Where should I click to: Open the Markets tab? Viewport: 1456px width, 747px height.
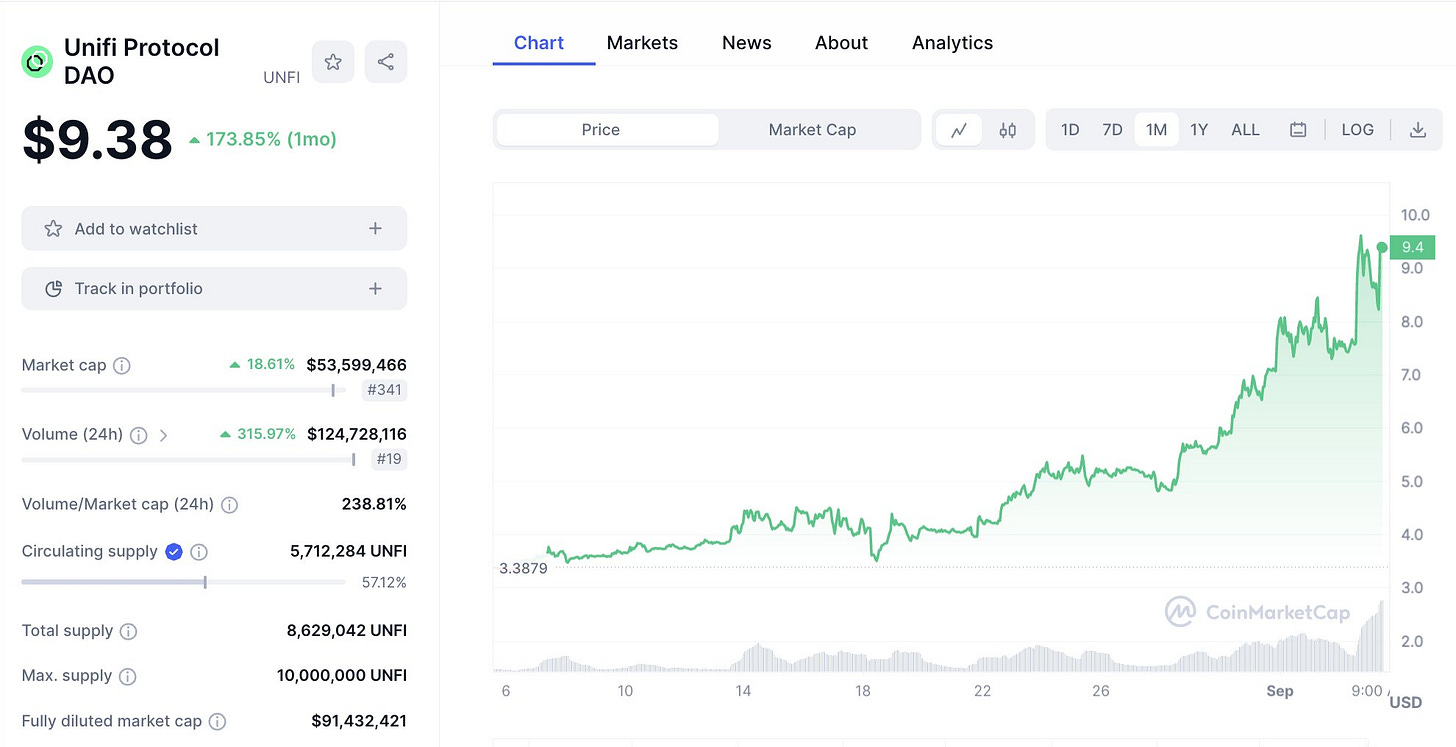[x=642, y=43]
